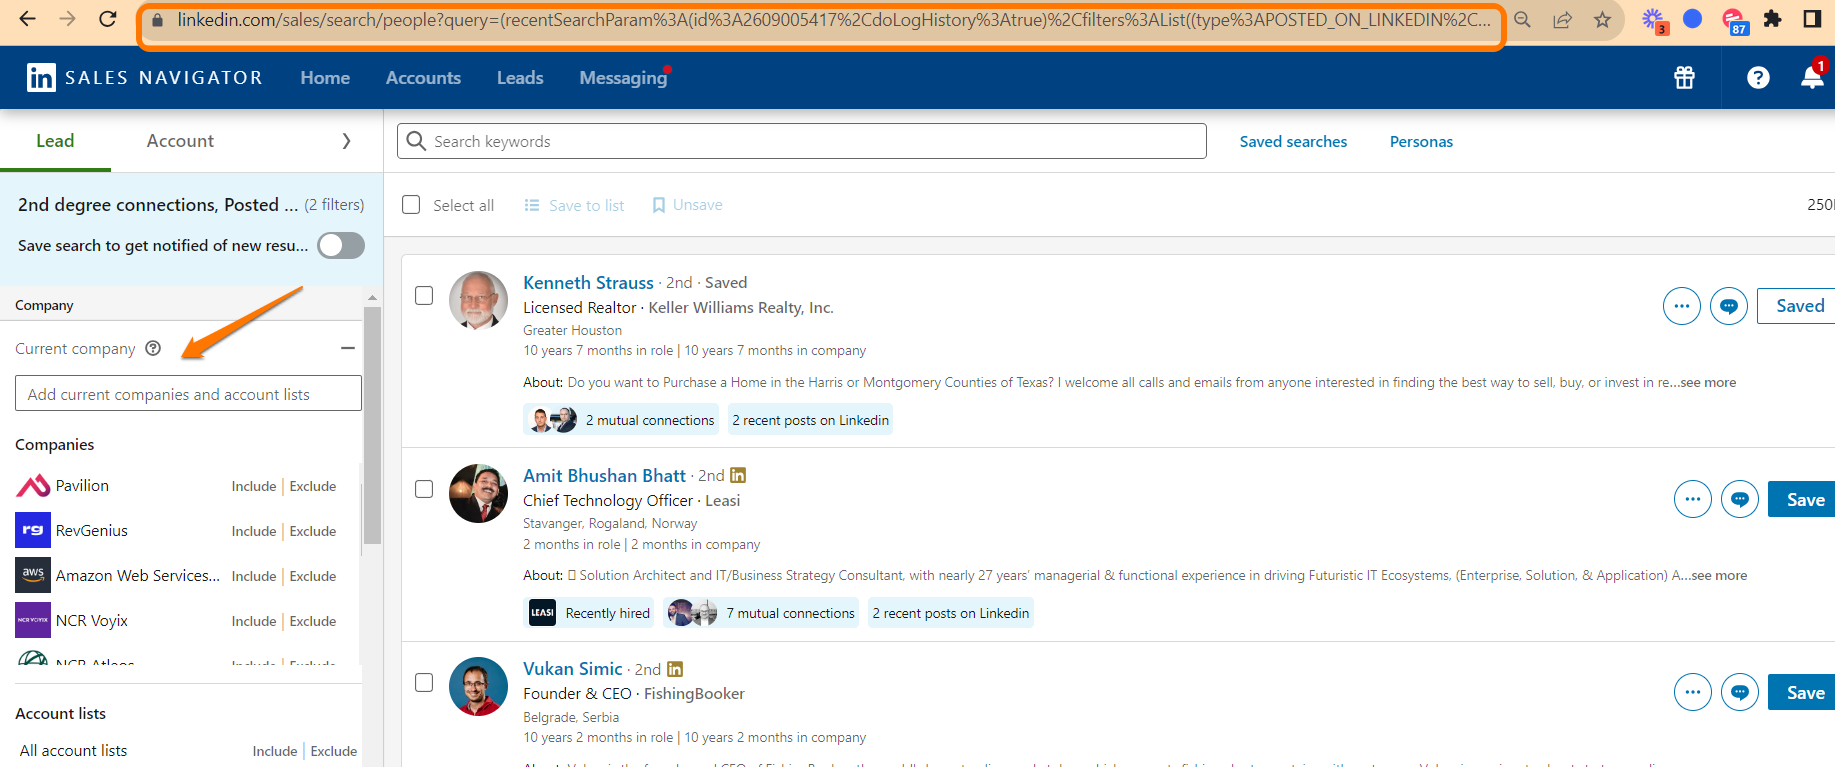Switch to the Account tab
This screenshot has width=1835, height=767.
point(180,141)
